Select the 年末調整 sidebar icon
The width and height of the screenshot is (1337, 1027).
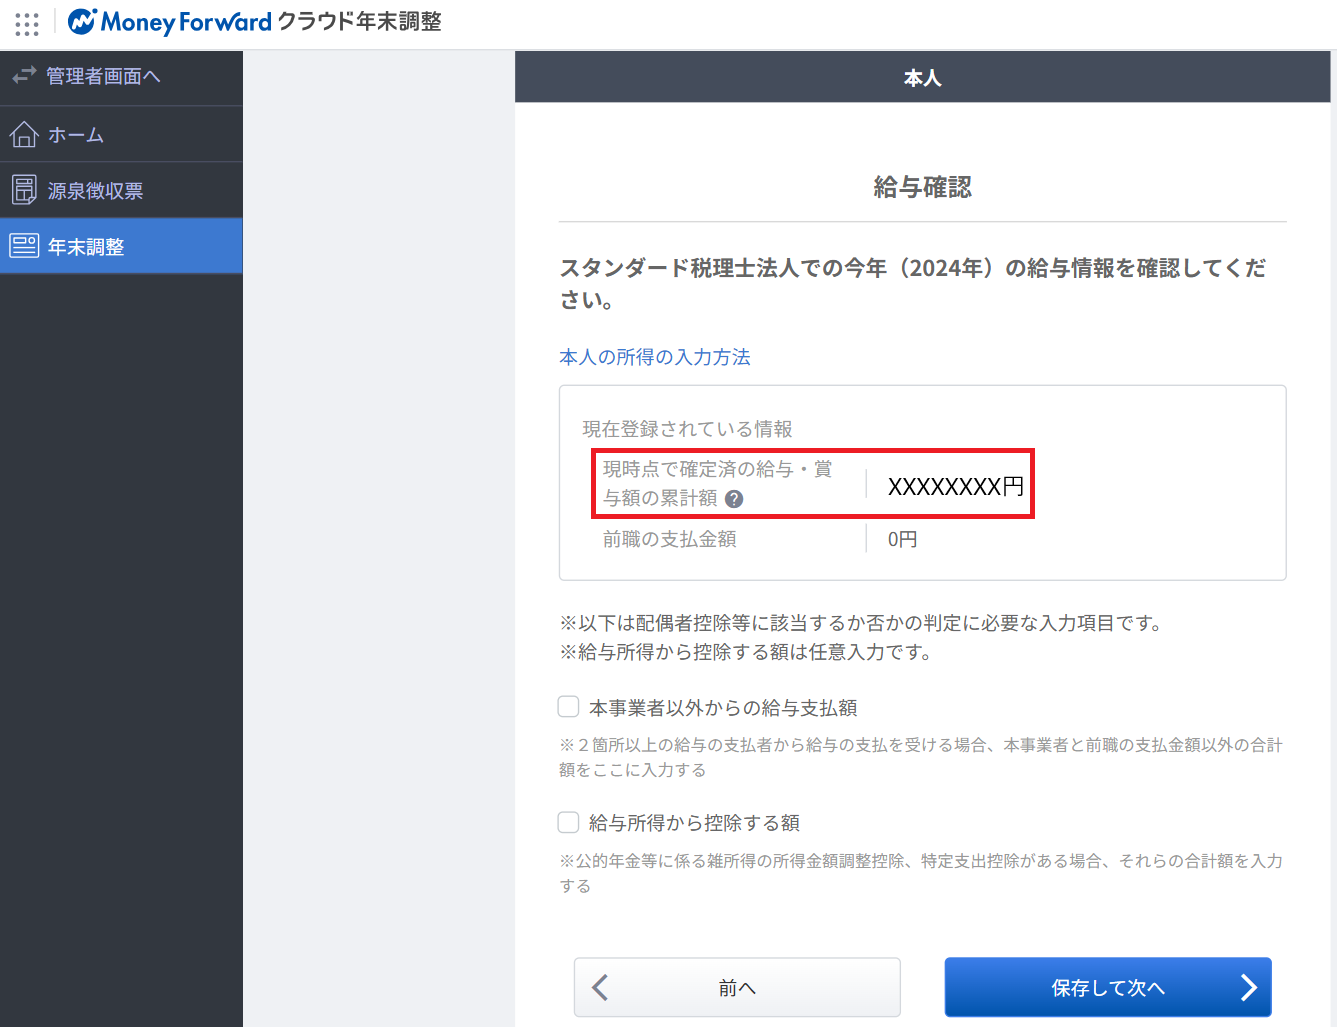click(x=24, y=245)
